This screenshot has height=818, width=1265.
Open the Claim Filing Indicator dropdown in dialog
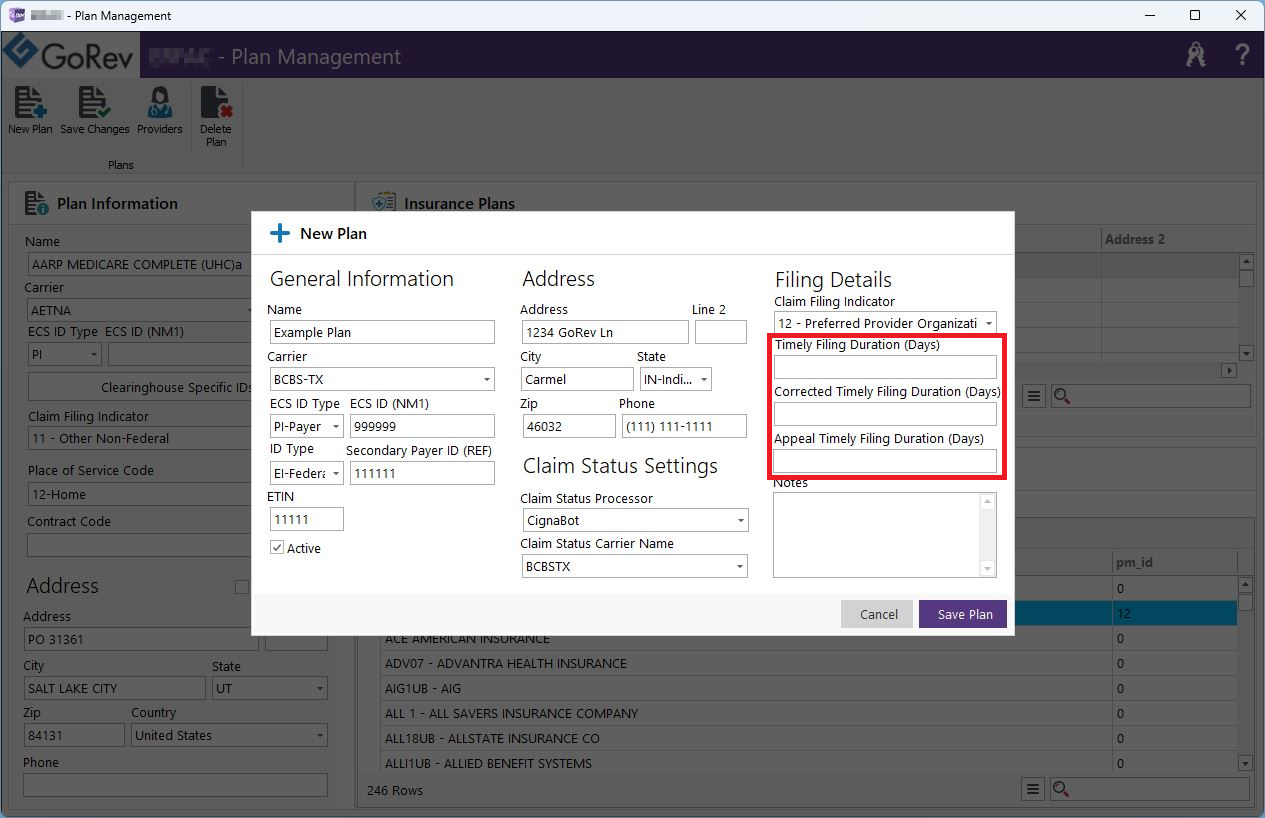885,324
